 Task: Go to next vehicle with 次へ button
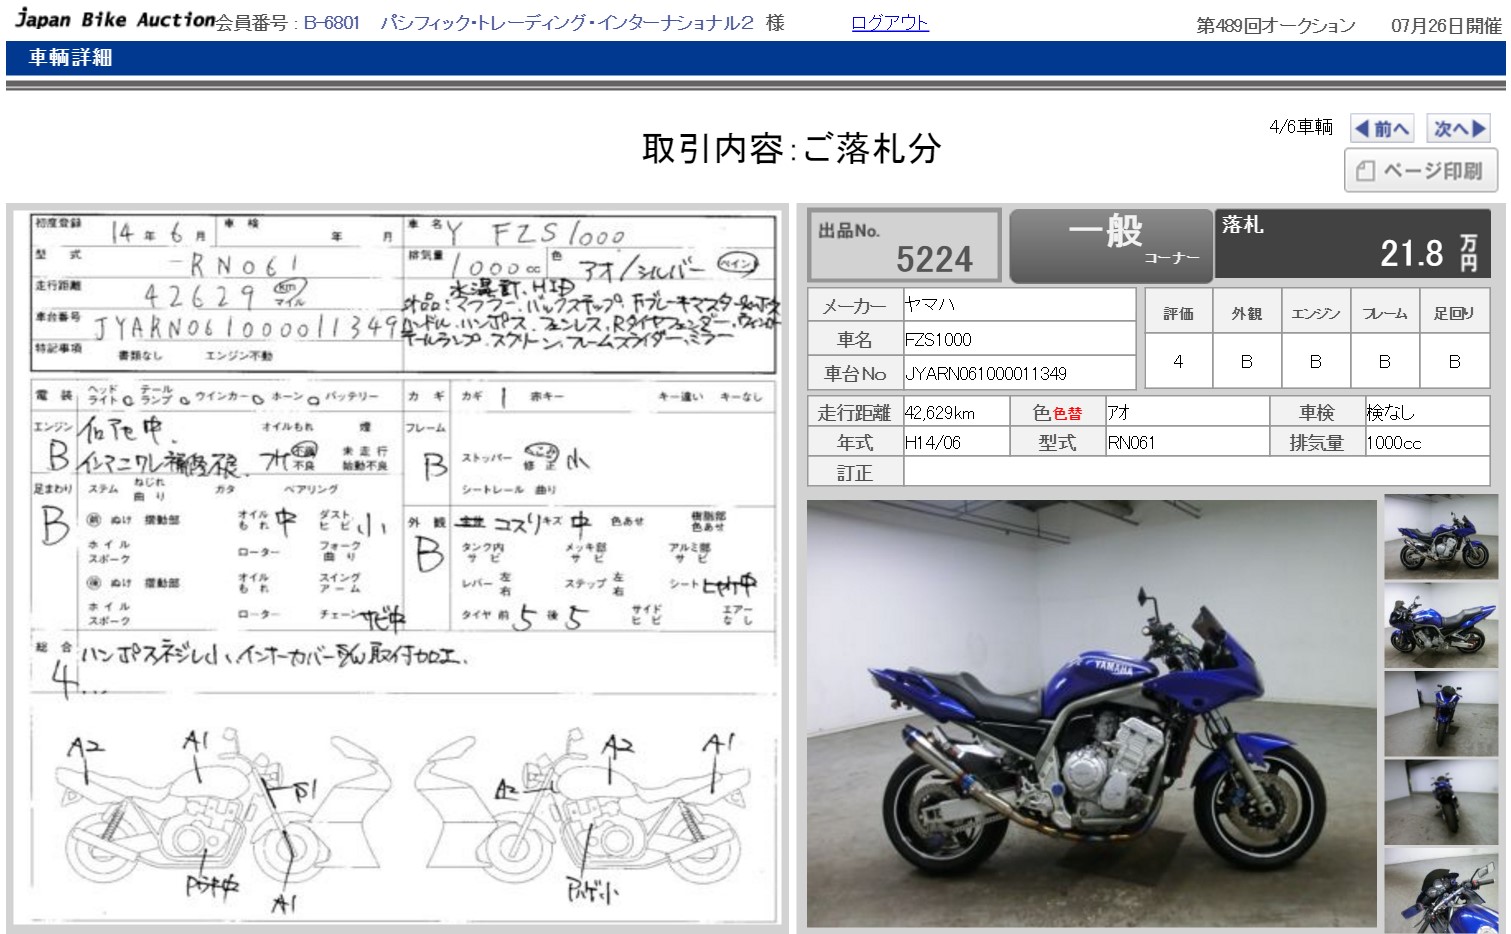pos(1458,128)
